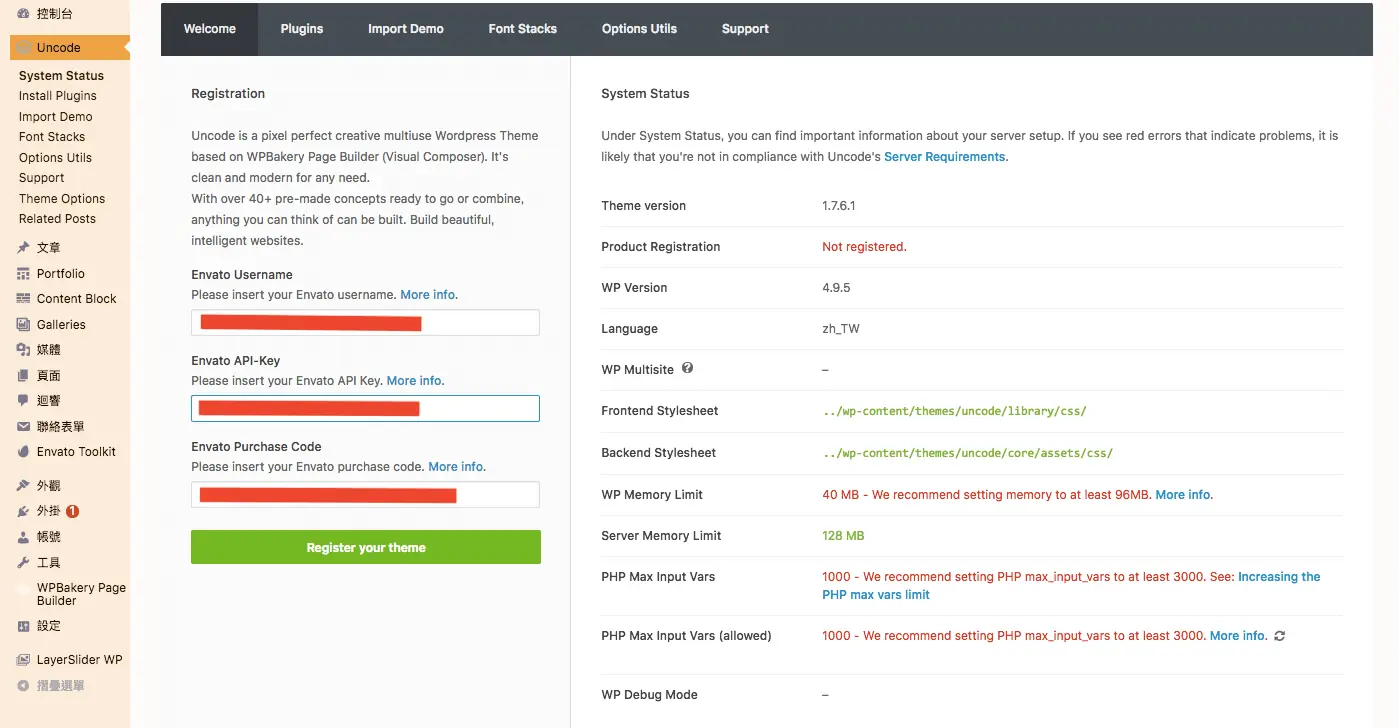Click the Increasing the PHP max vars limit link
This screenshot has width=1399, height=728.
tap(1071, 586)
